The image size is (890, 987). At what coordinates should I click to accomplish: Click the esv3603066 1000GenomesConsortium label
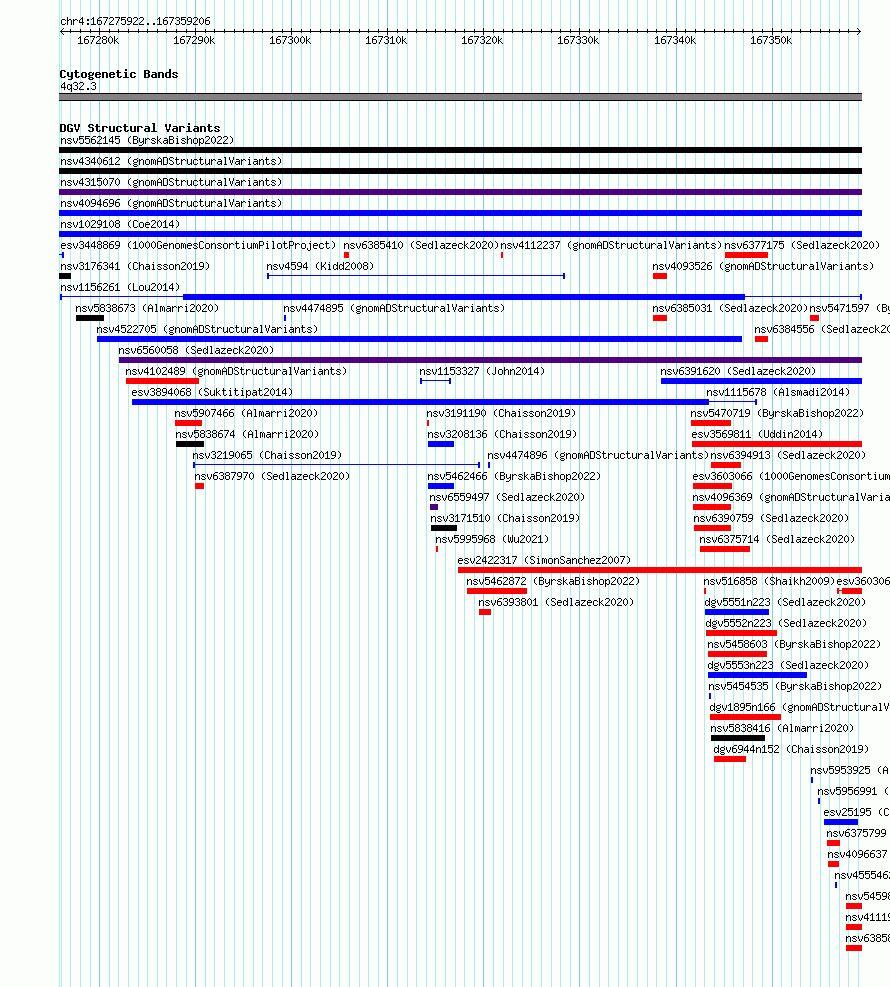pyautogui.click(x=791, y=477)
